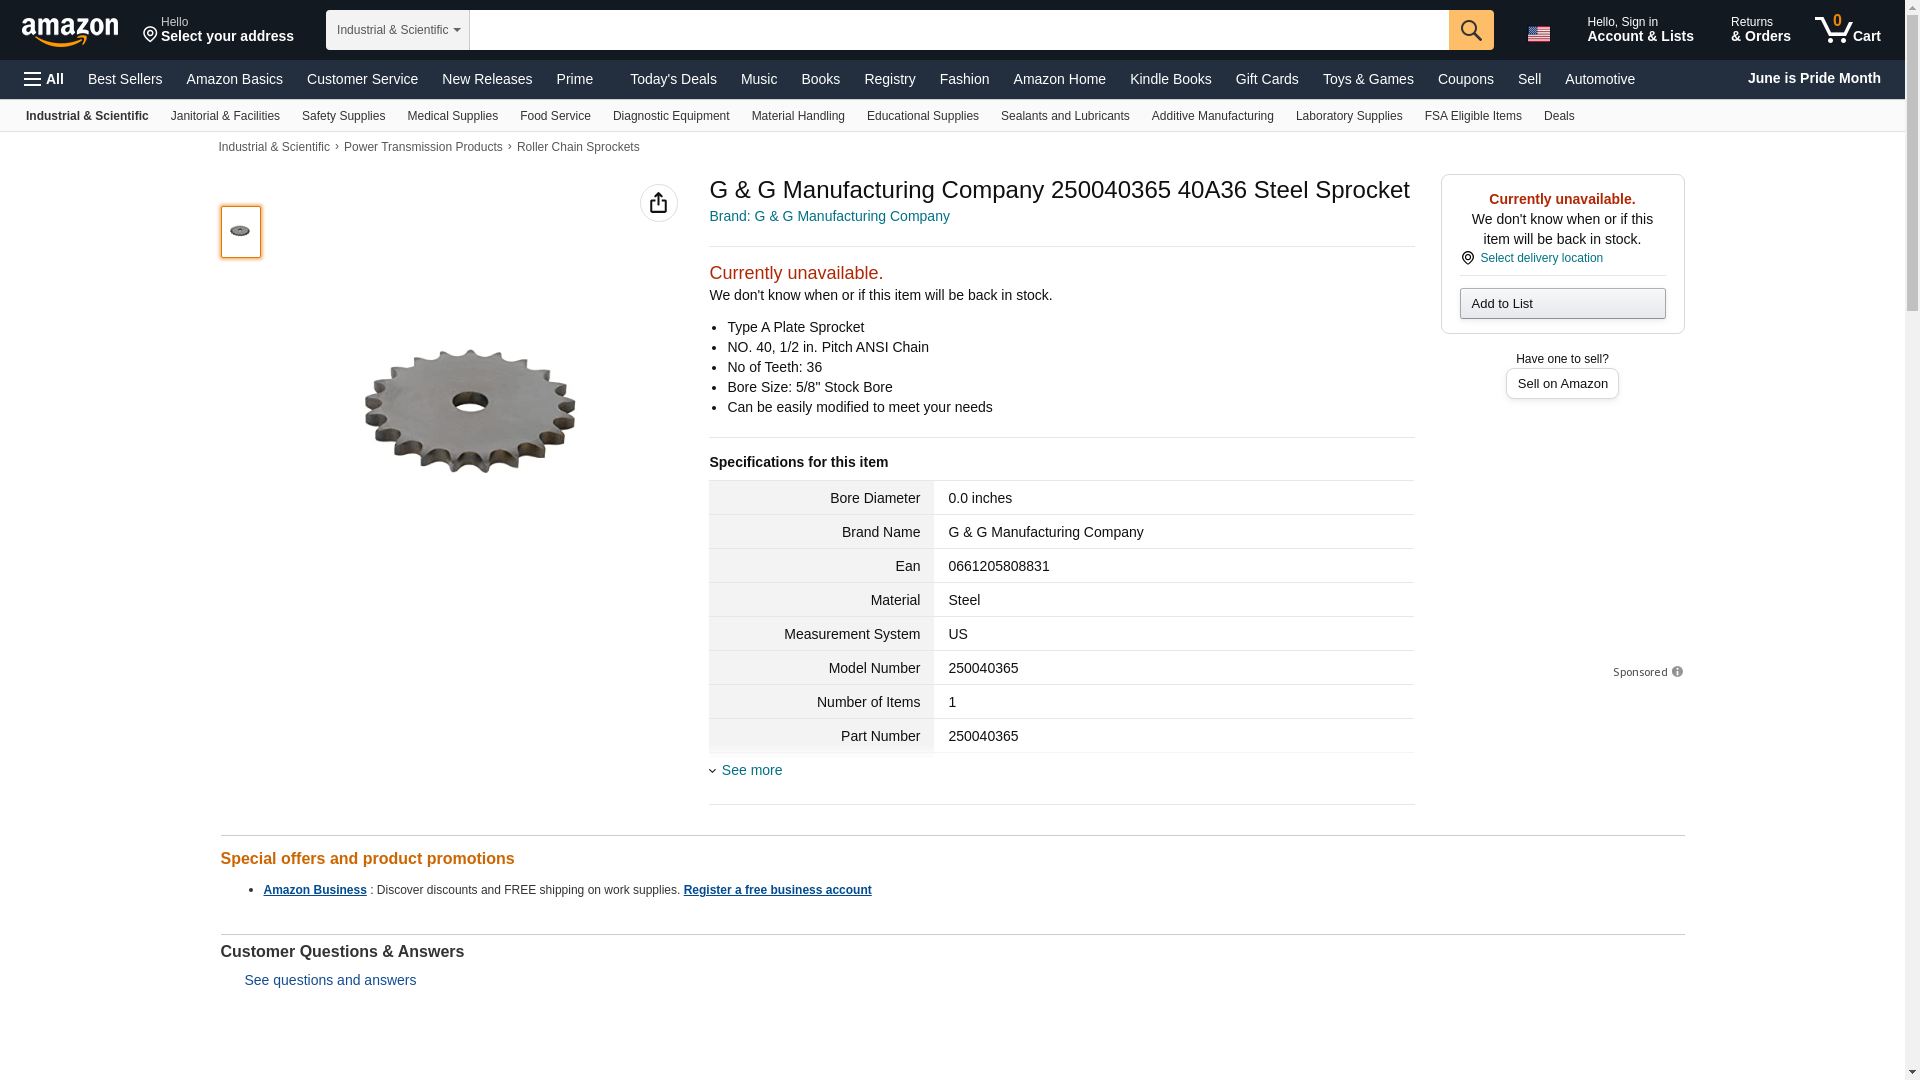1920x1080 pixels.
Task: Click the share icon above product image
Action: coord(658,203)
